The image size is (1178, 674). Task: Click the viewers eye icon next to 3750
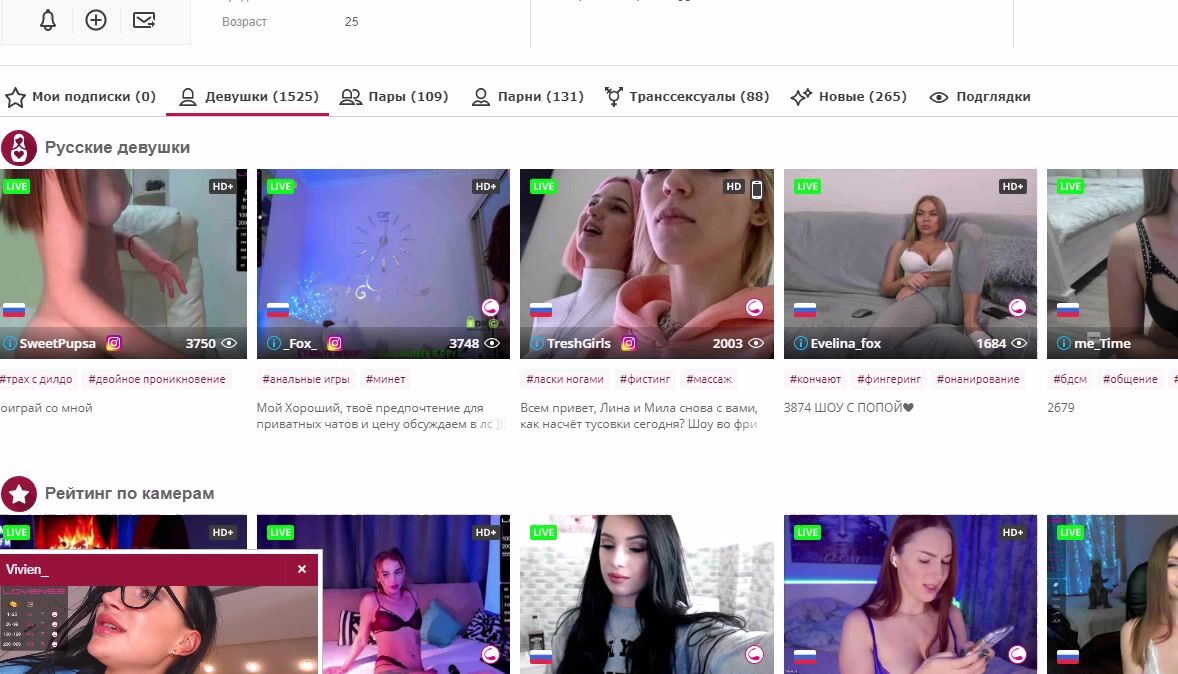coord(229,343)
